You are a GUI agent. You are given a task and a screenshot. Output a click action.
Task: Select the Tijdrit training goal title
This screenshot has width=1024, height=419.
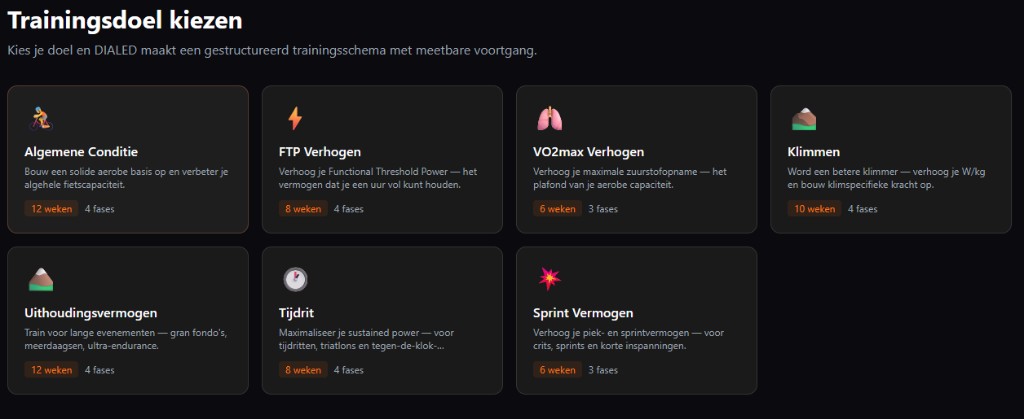[x=298, y=313]
